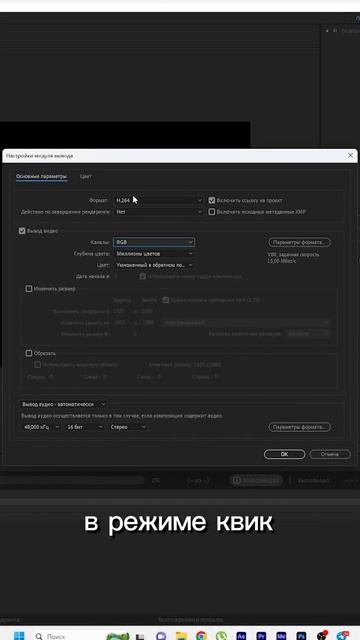
Task: Click audio Параметры формата button
Action: 300,427
